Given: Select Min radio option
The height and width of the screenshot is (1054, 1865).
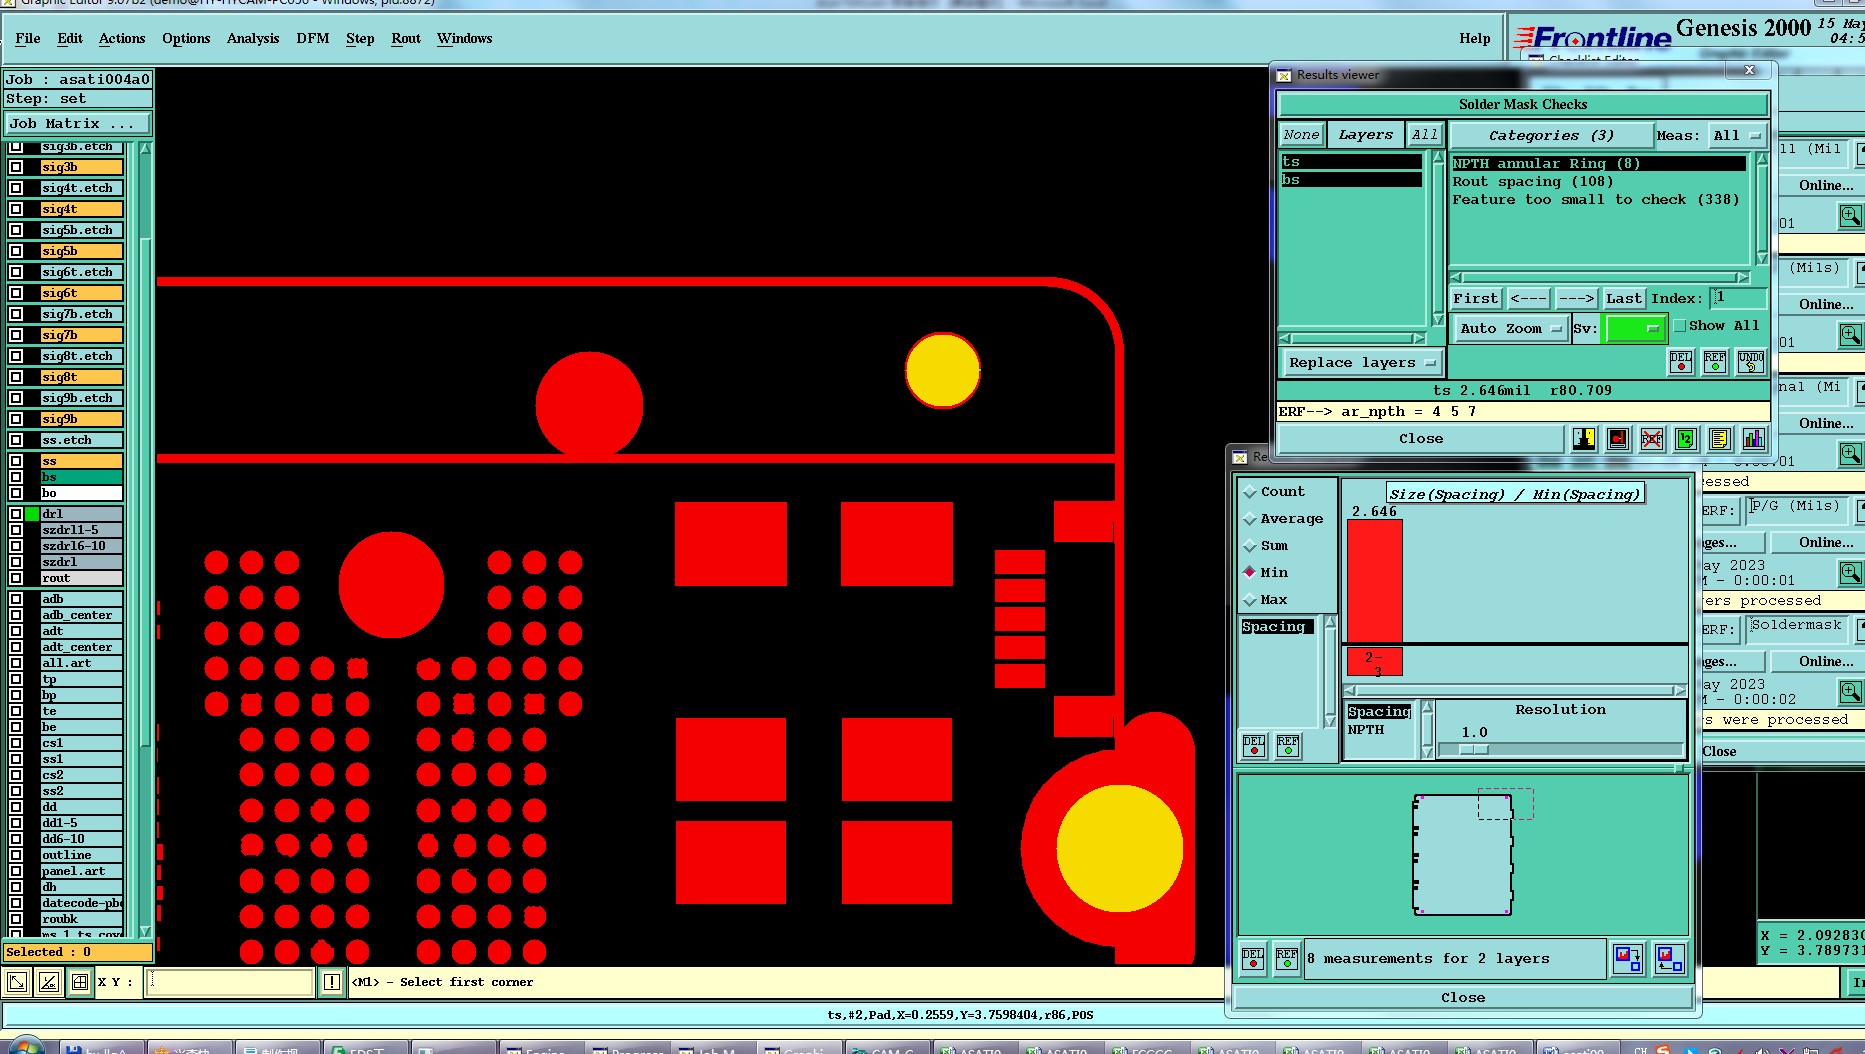Looking at the screenshot, I should 1250,573.
